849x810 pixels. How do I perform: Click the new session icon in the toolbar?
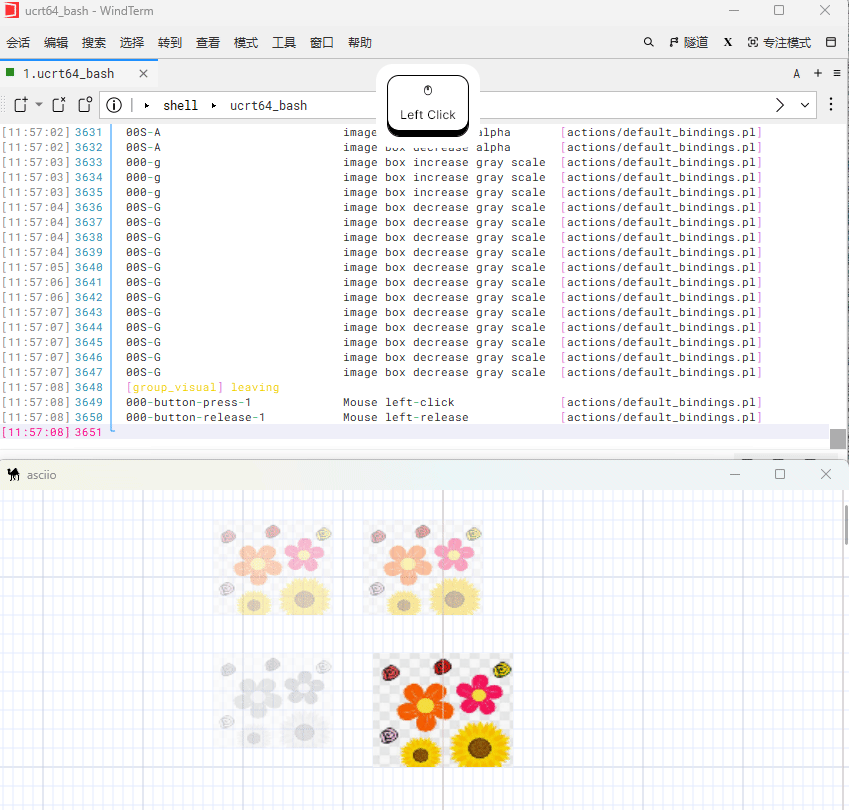[x=20, y=105]
